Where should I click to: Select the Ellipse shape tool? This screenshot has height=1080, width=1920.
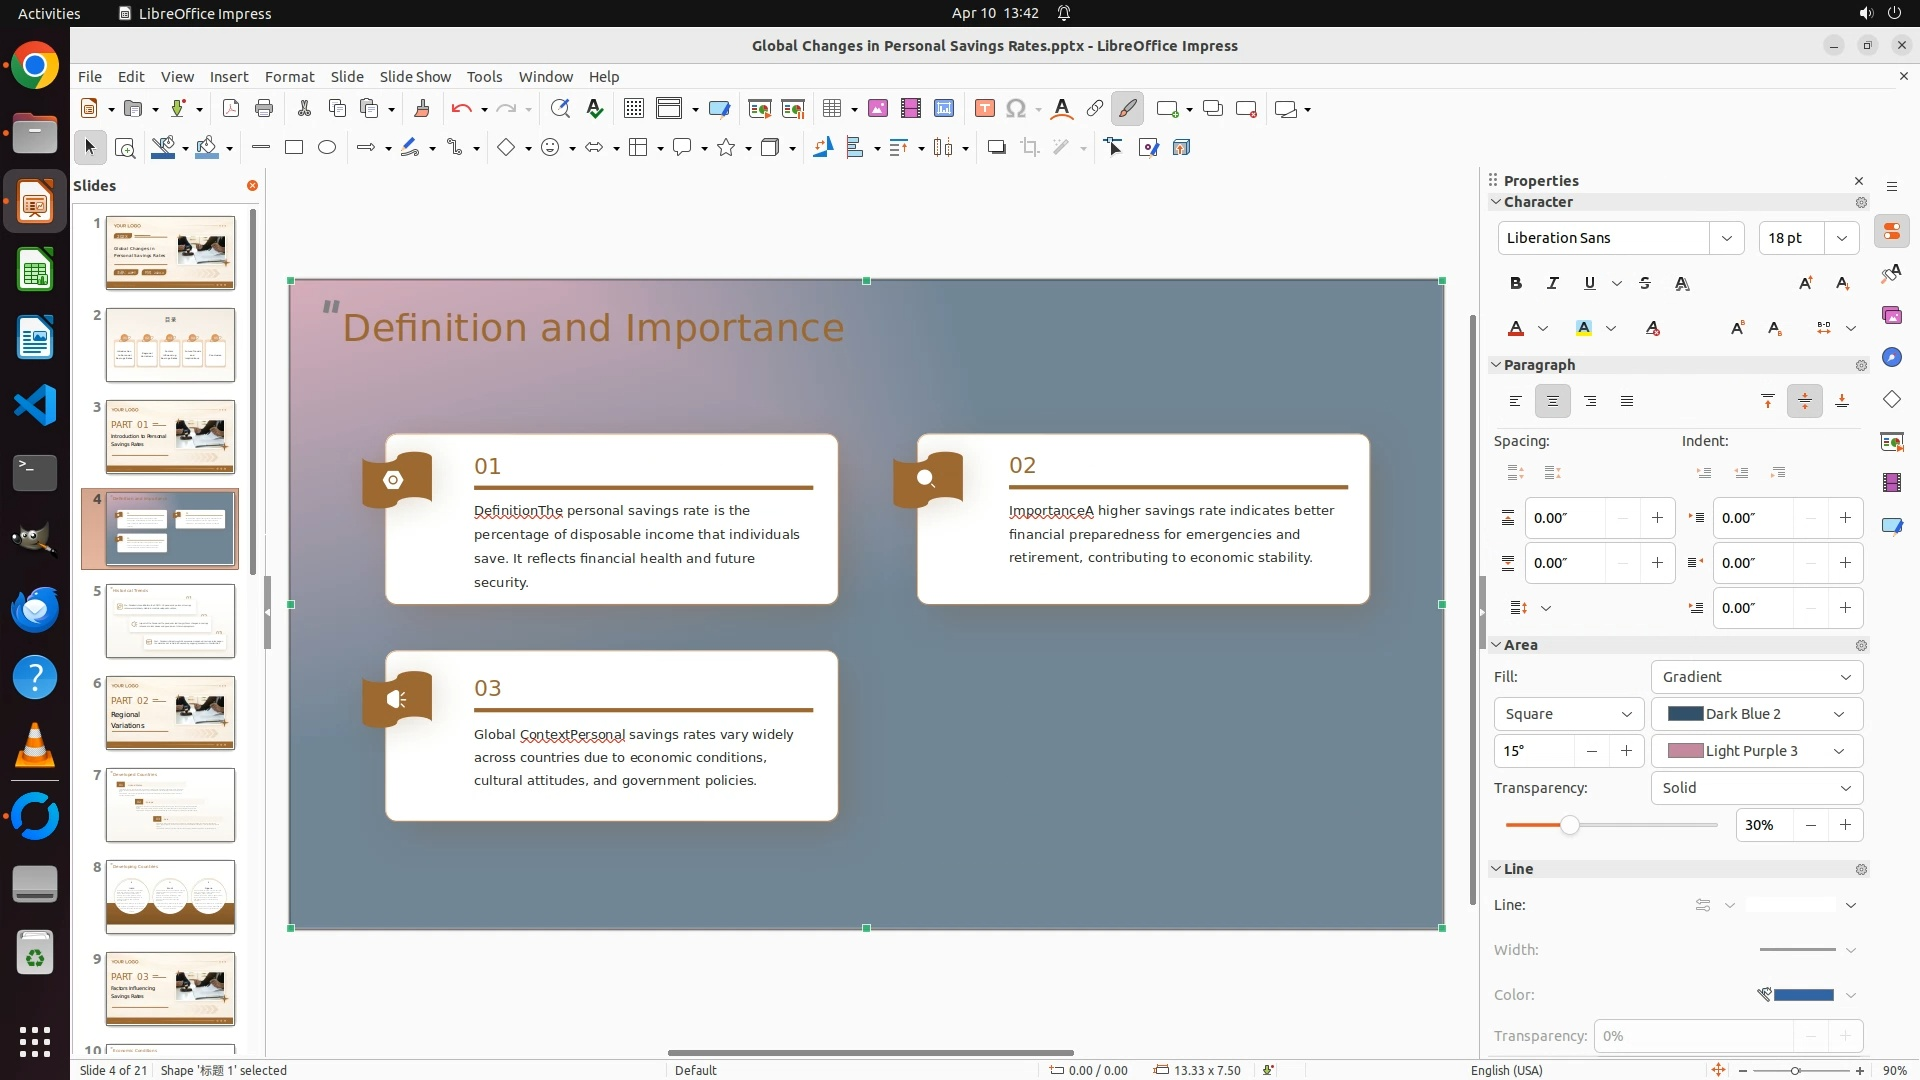pyautogui.click(x=327, y=148)
